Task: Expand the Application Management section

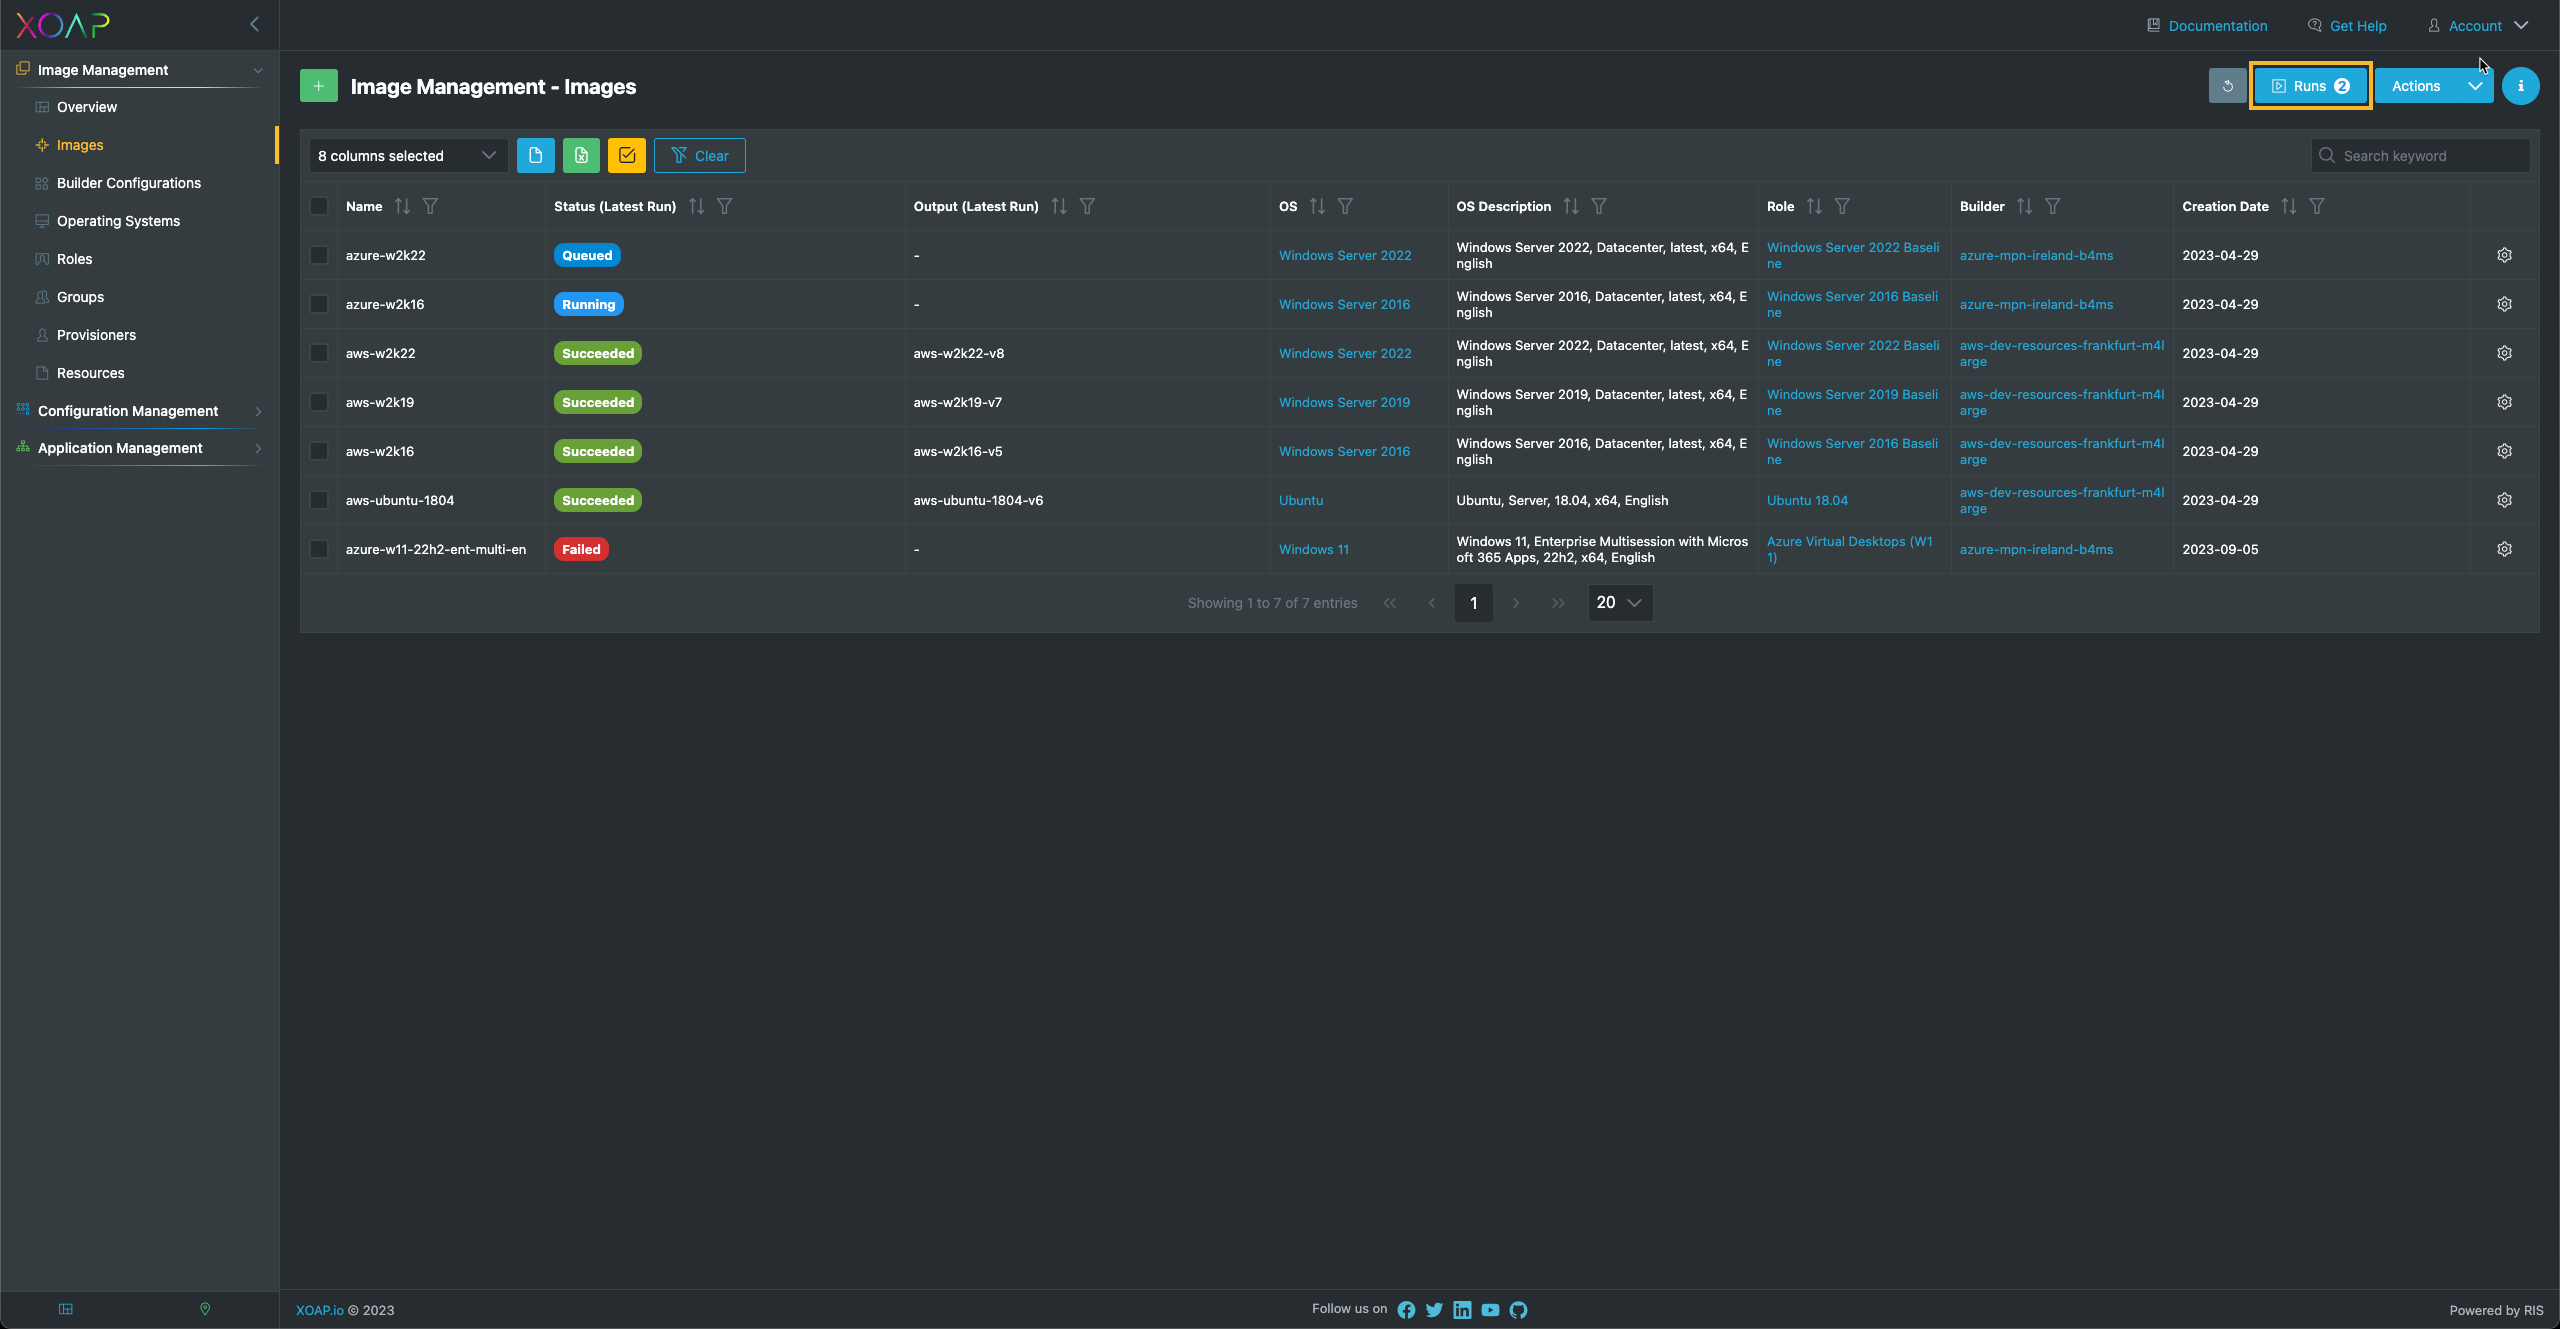Action: click(x=140, y=448)
